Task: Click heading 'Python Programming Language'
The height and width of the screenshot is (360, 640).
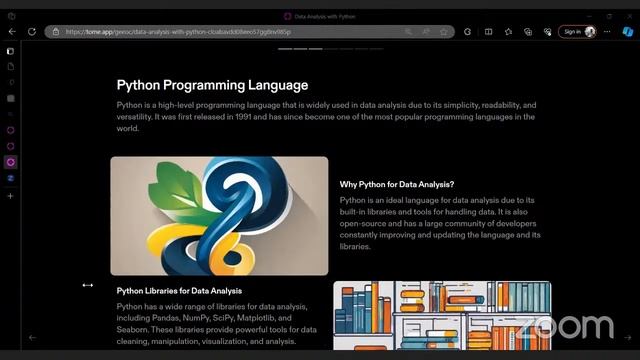Action: coord(212,85)
